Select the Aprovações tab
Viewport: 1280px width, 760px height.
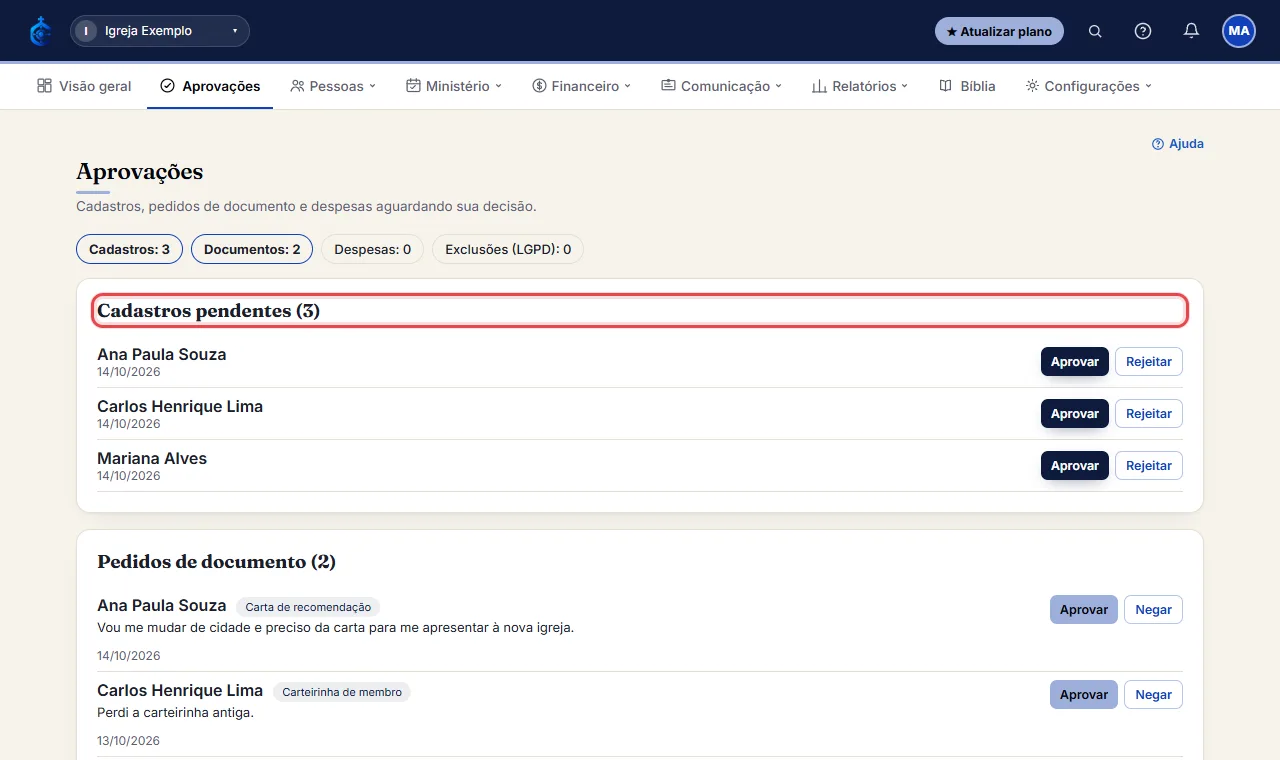point(210,86)
